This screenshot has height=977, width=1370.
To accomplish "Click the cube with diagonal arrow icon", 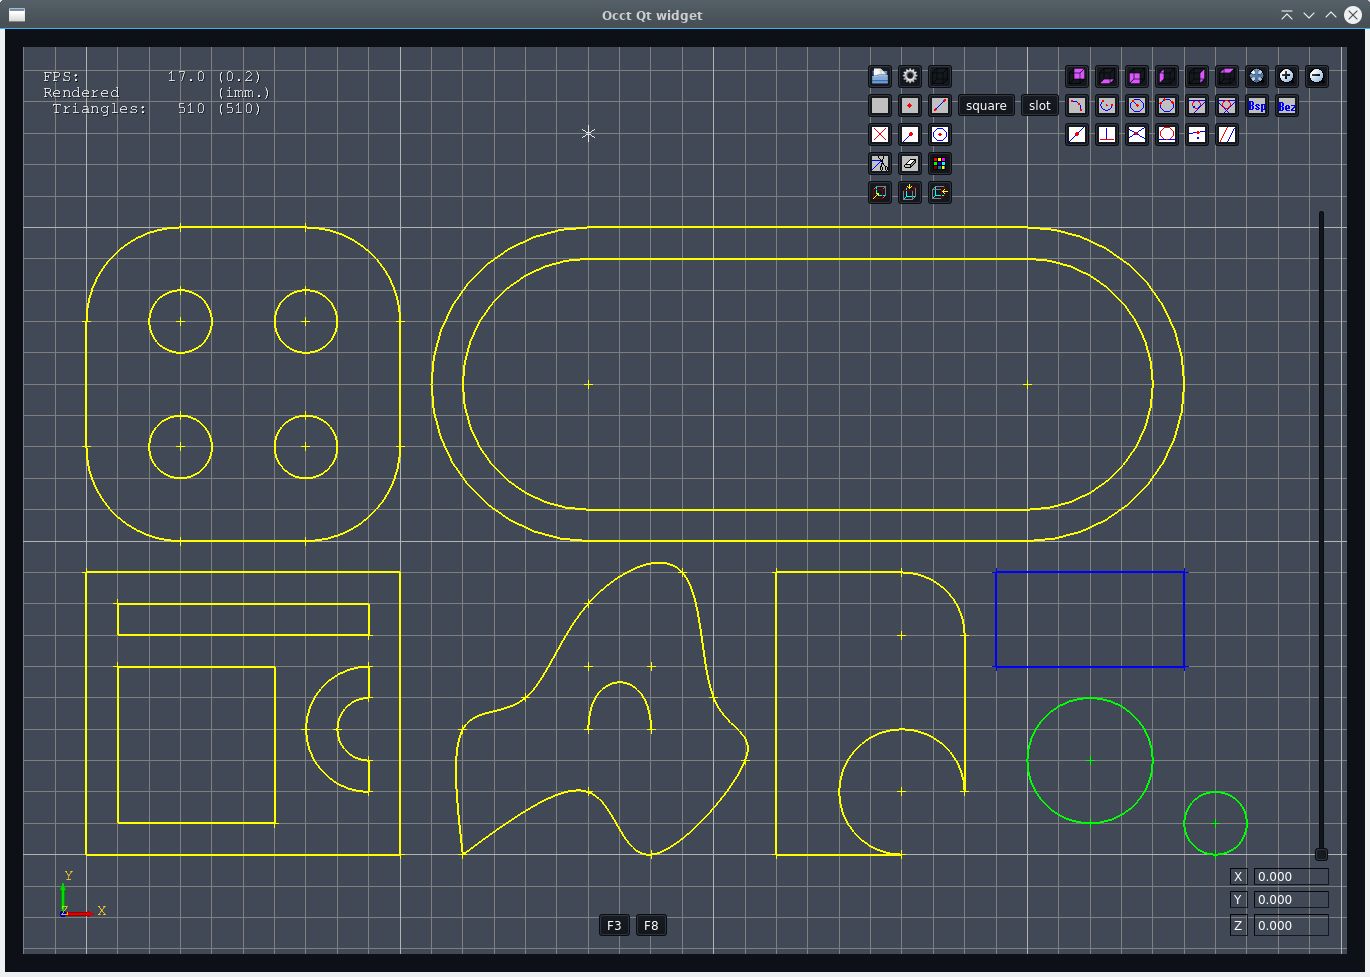I will 880,192.
